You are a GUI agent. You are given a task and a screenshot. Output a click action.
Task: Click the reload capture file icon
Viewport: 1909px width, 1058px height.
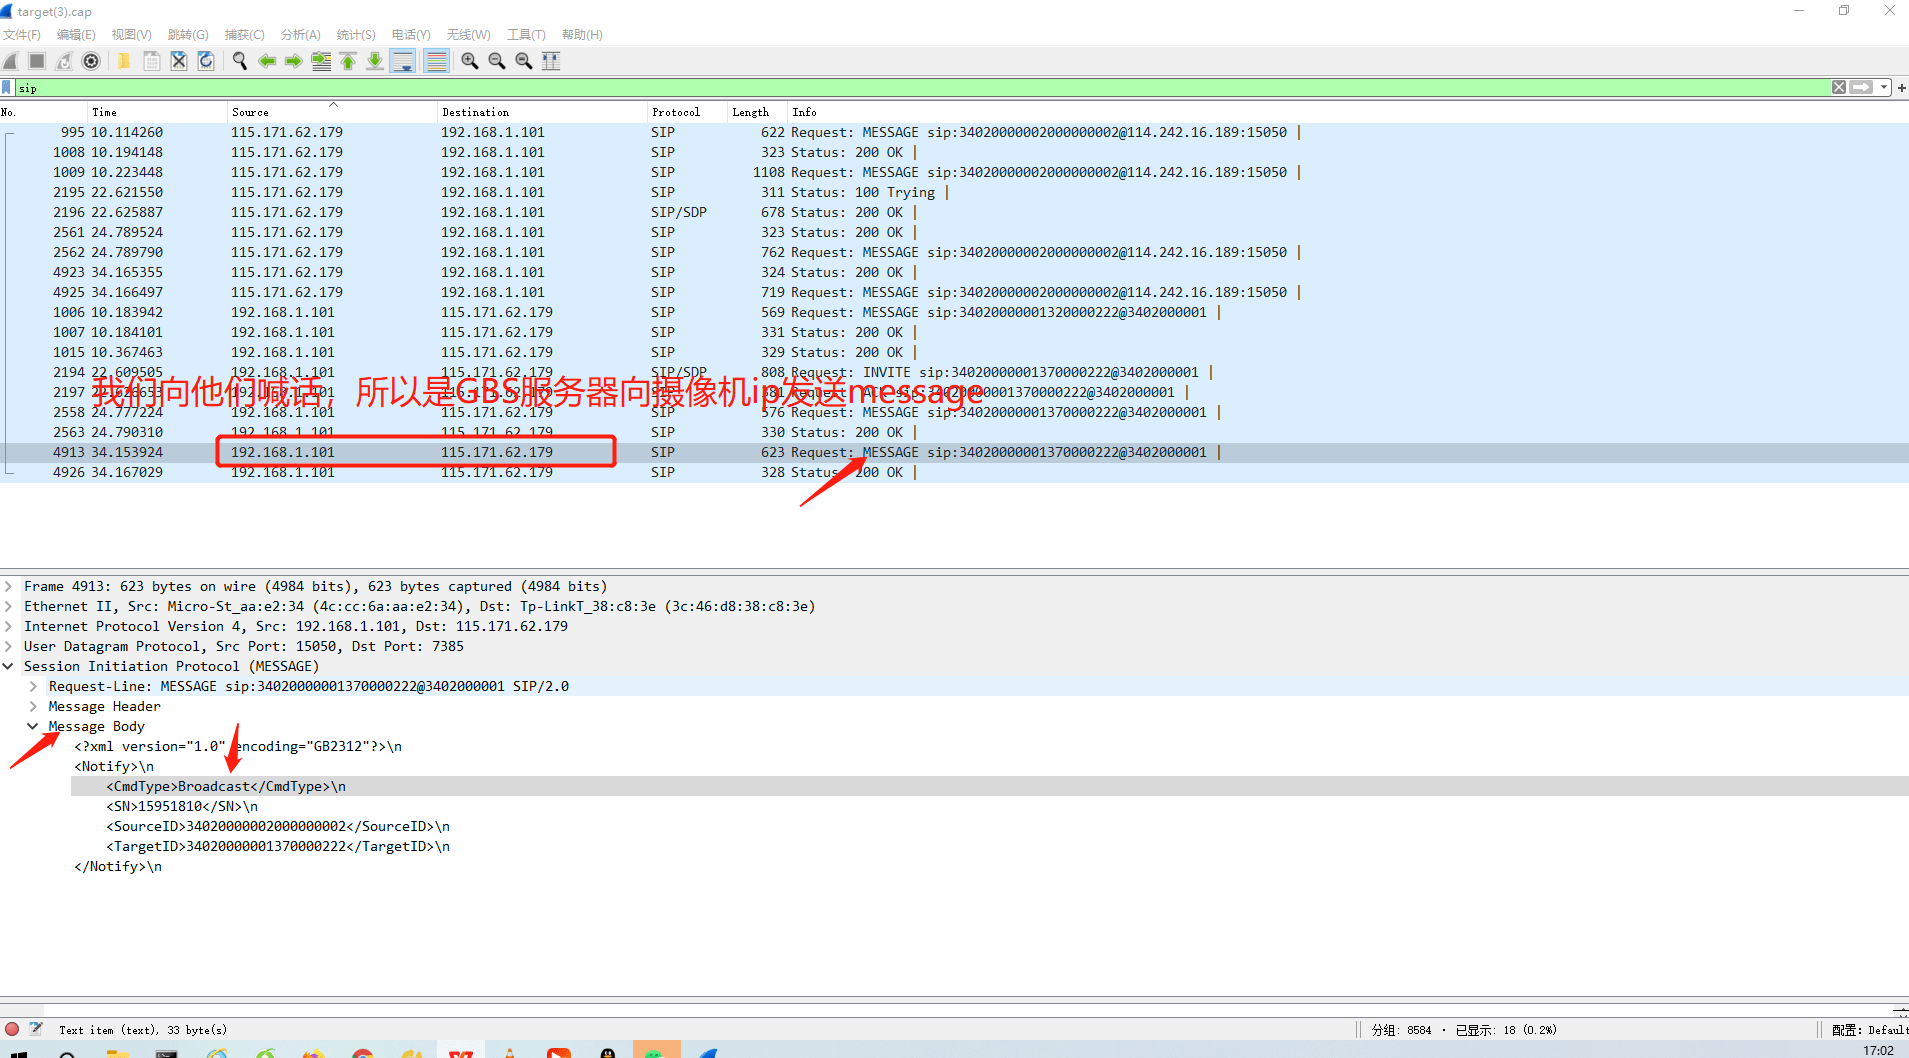click(206, 61)
